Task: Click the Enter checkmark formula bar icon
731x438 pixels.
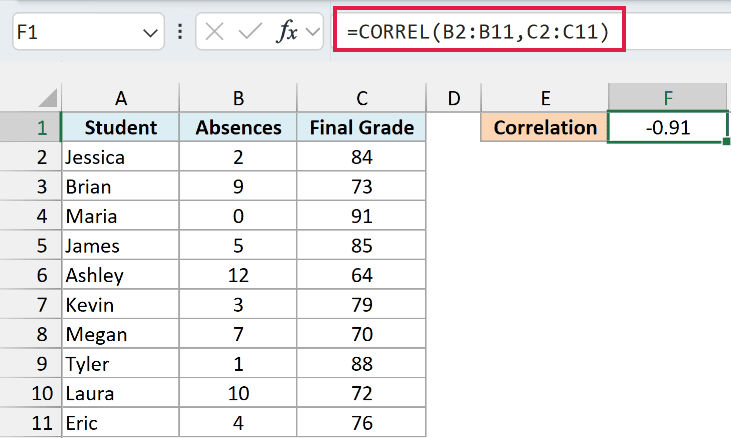Action: 250,32
